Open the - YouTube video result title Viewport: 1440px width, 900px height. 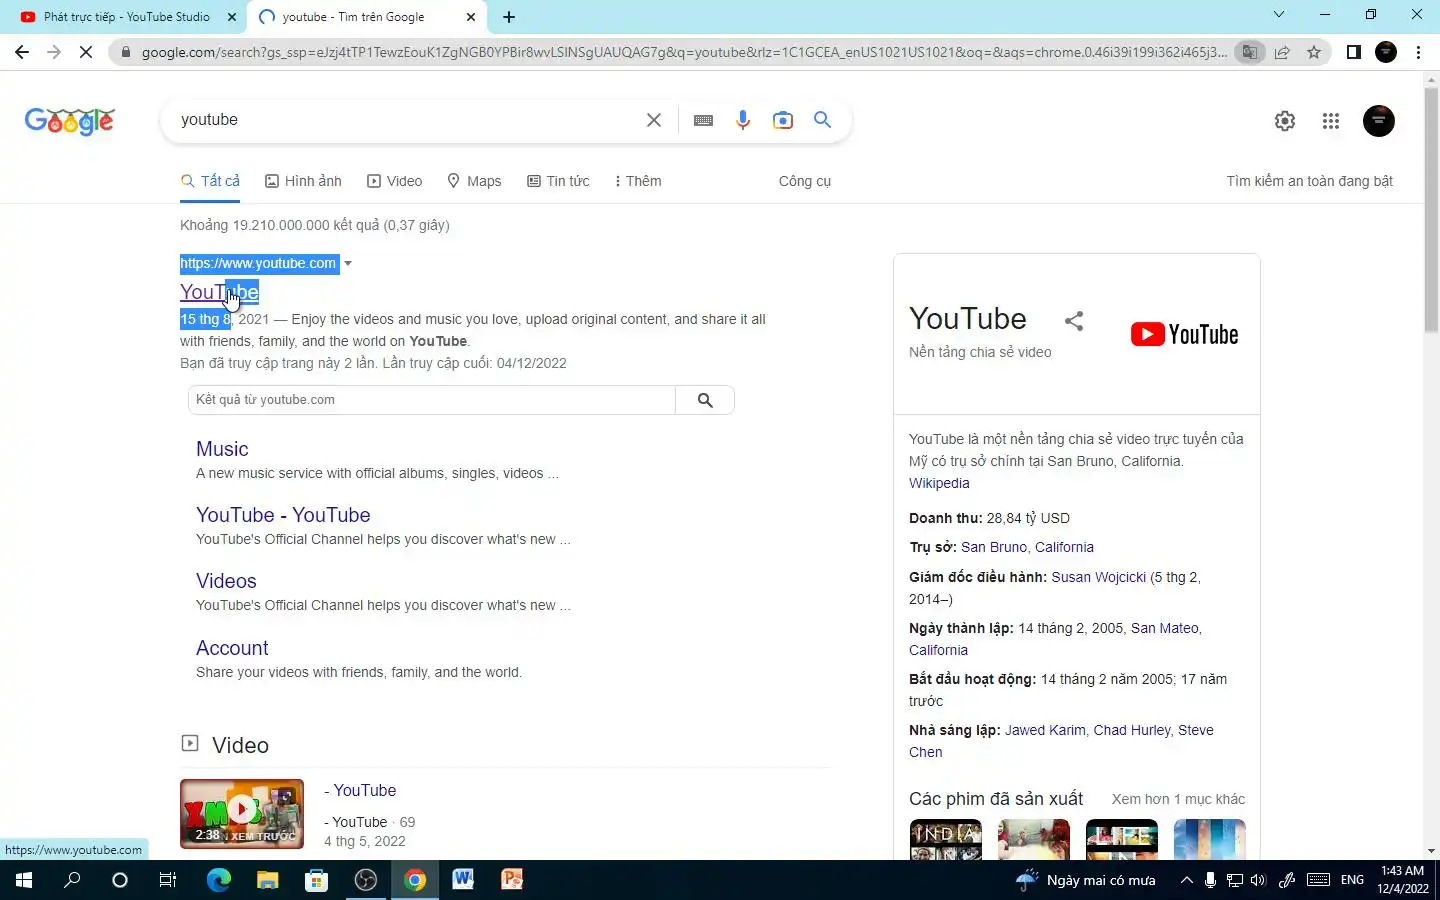point(360,790)
